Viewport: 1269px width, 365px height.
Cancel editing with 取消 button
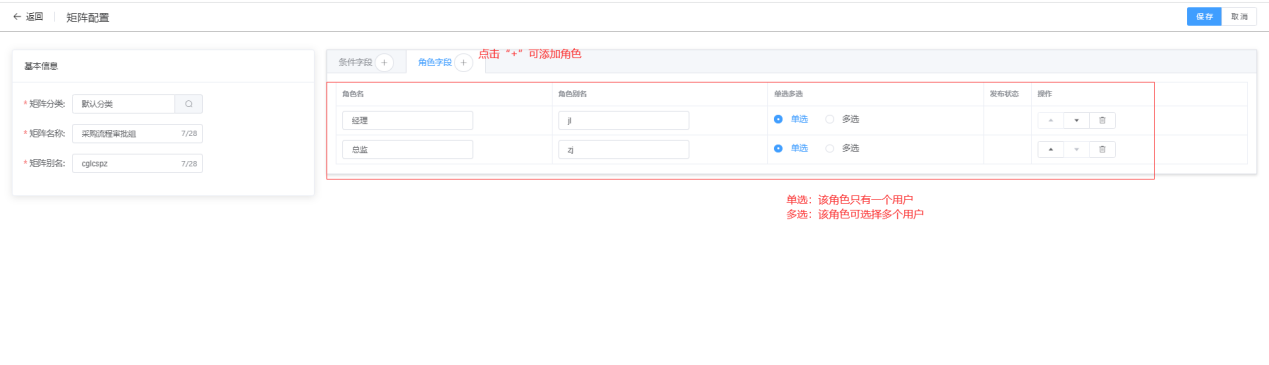pos(1239,17)
